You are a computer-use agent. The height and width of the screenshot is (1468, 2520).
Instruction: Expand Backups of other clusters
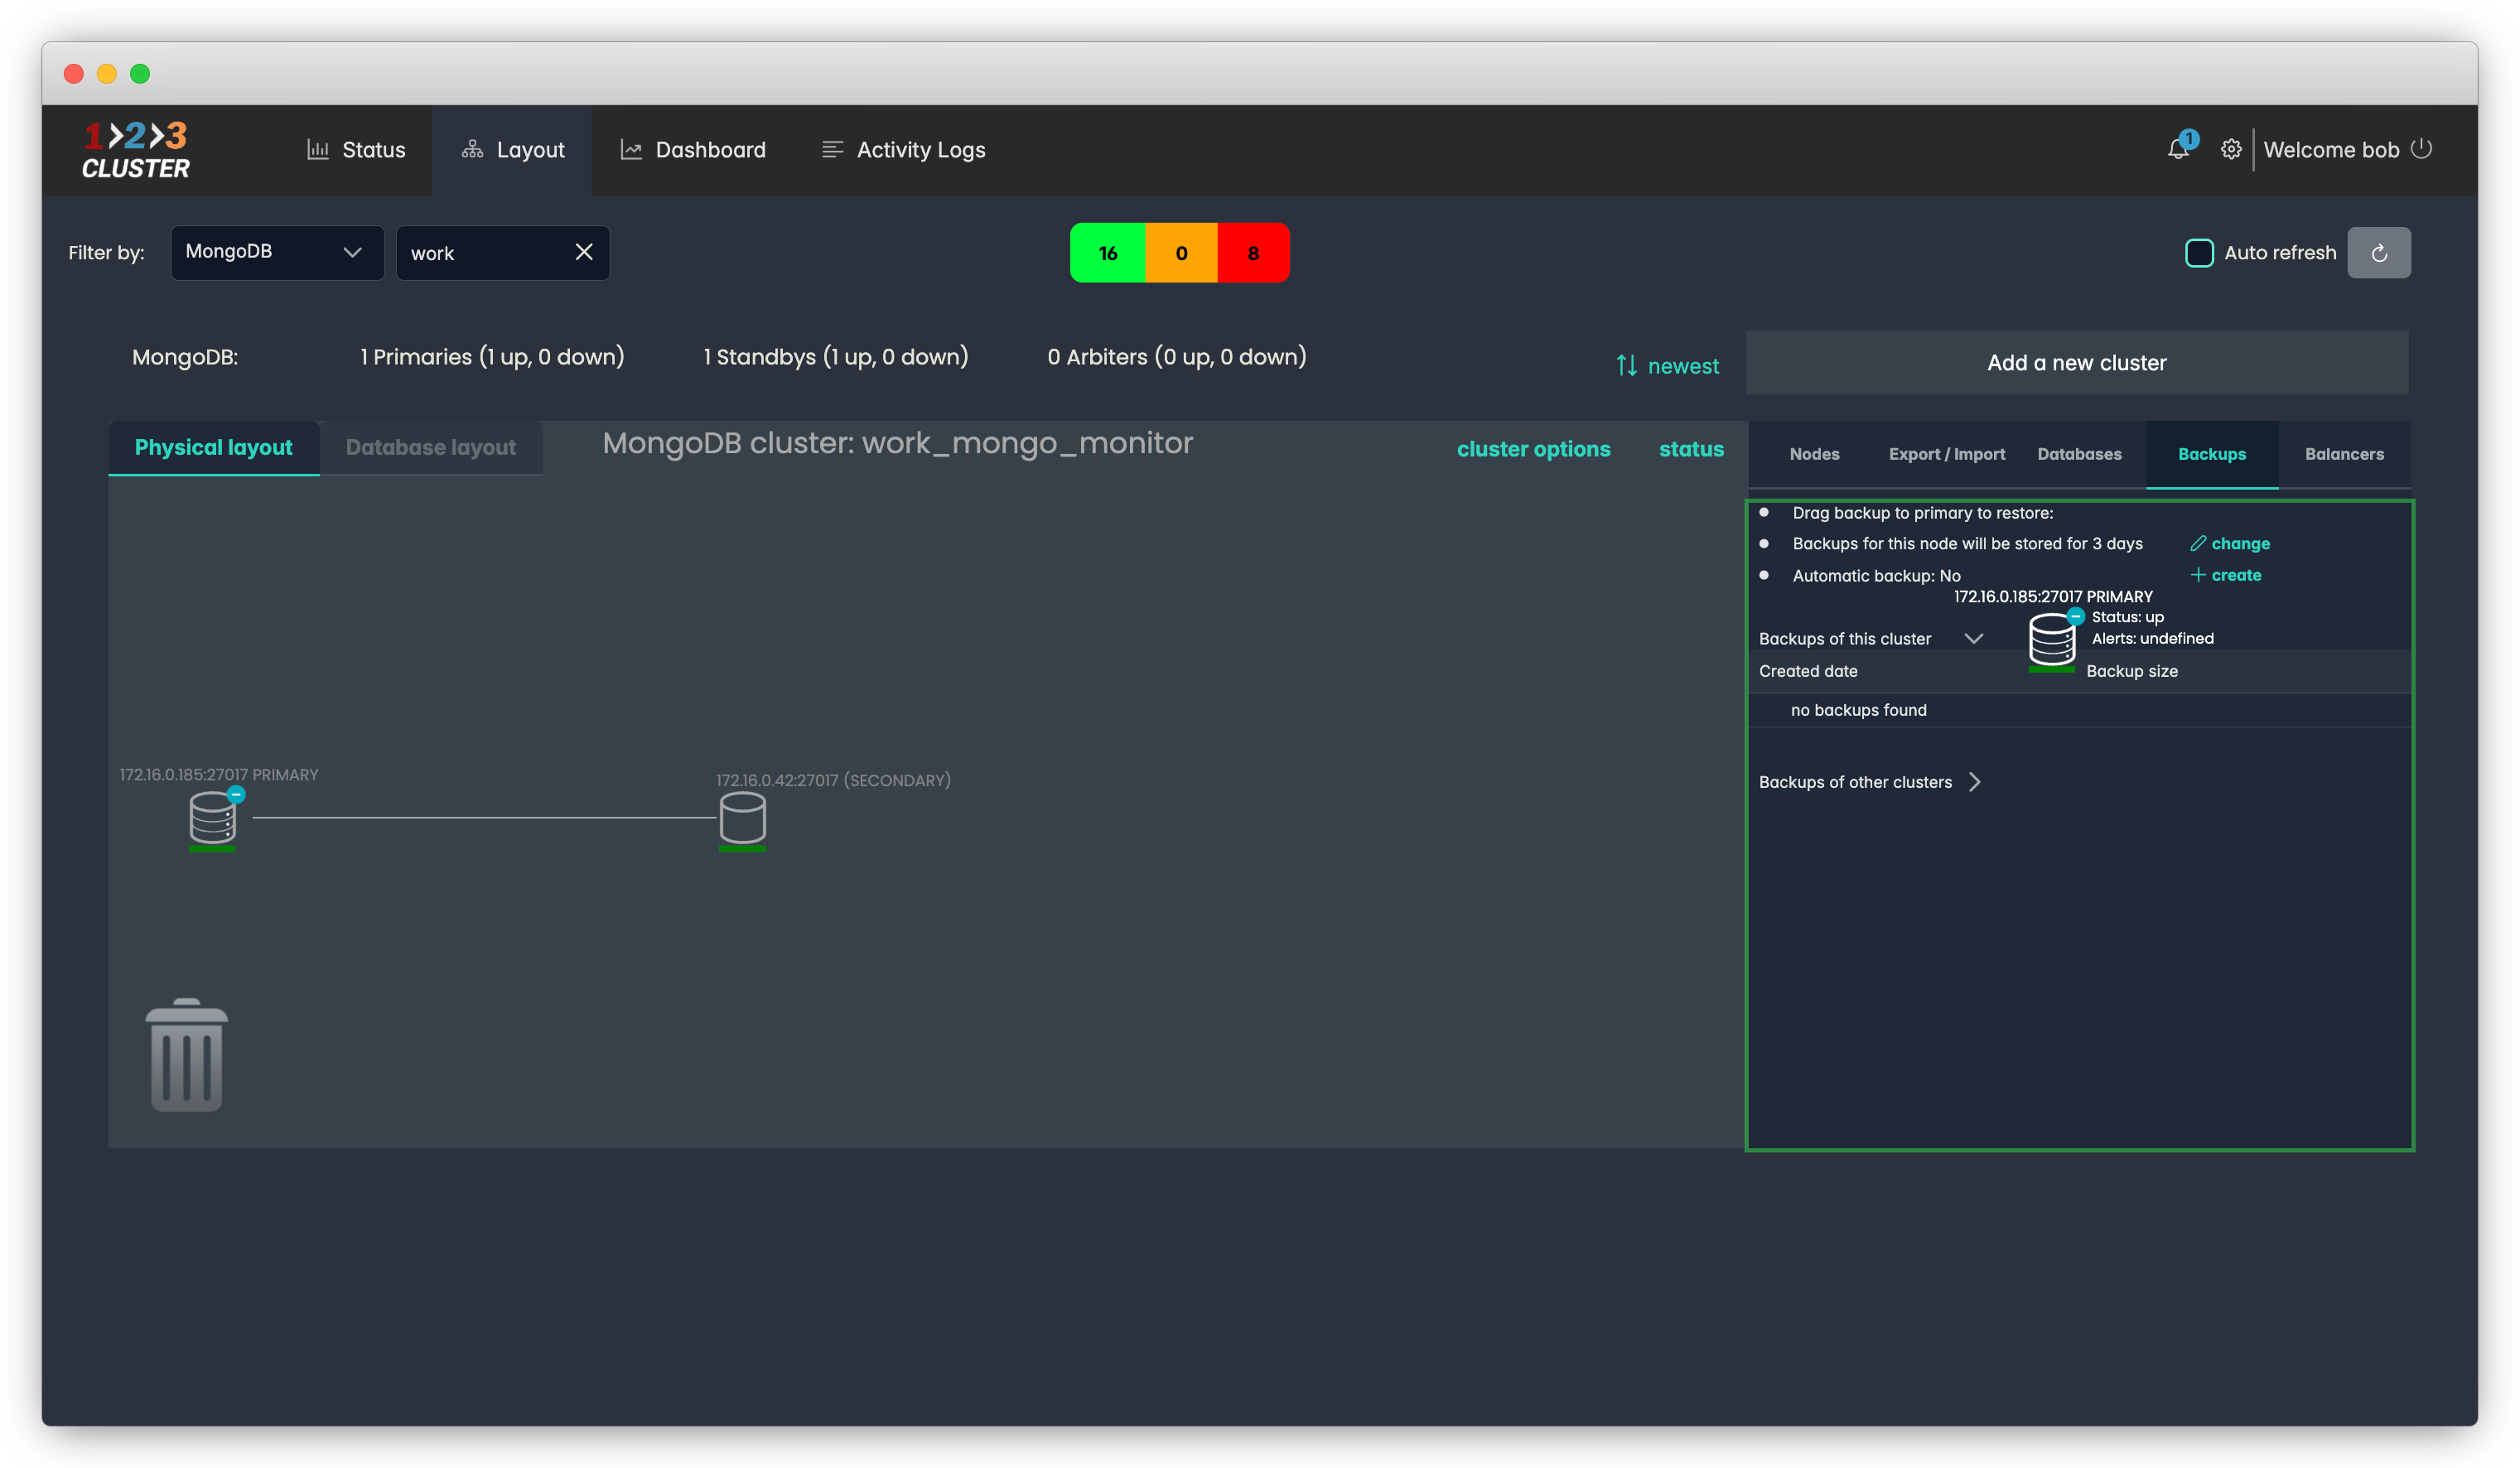pos(1974,782)
